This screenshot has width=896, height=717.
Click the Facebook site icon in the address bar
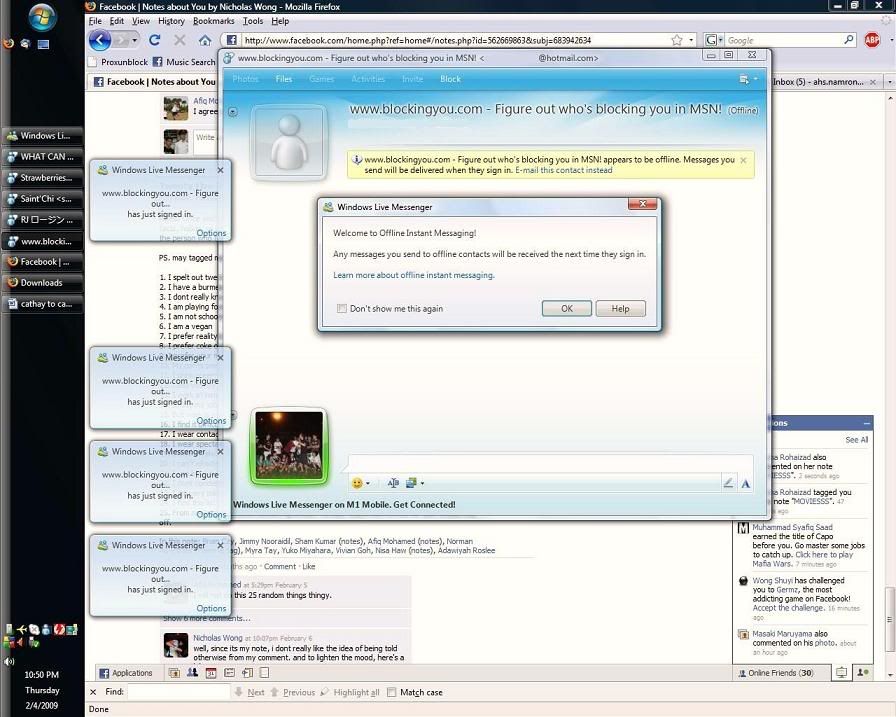(x=231, y=40)
